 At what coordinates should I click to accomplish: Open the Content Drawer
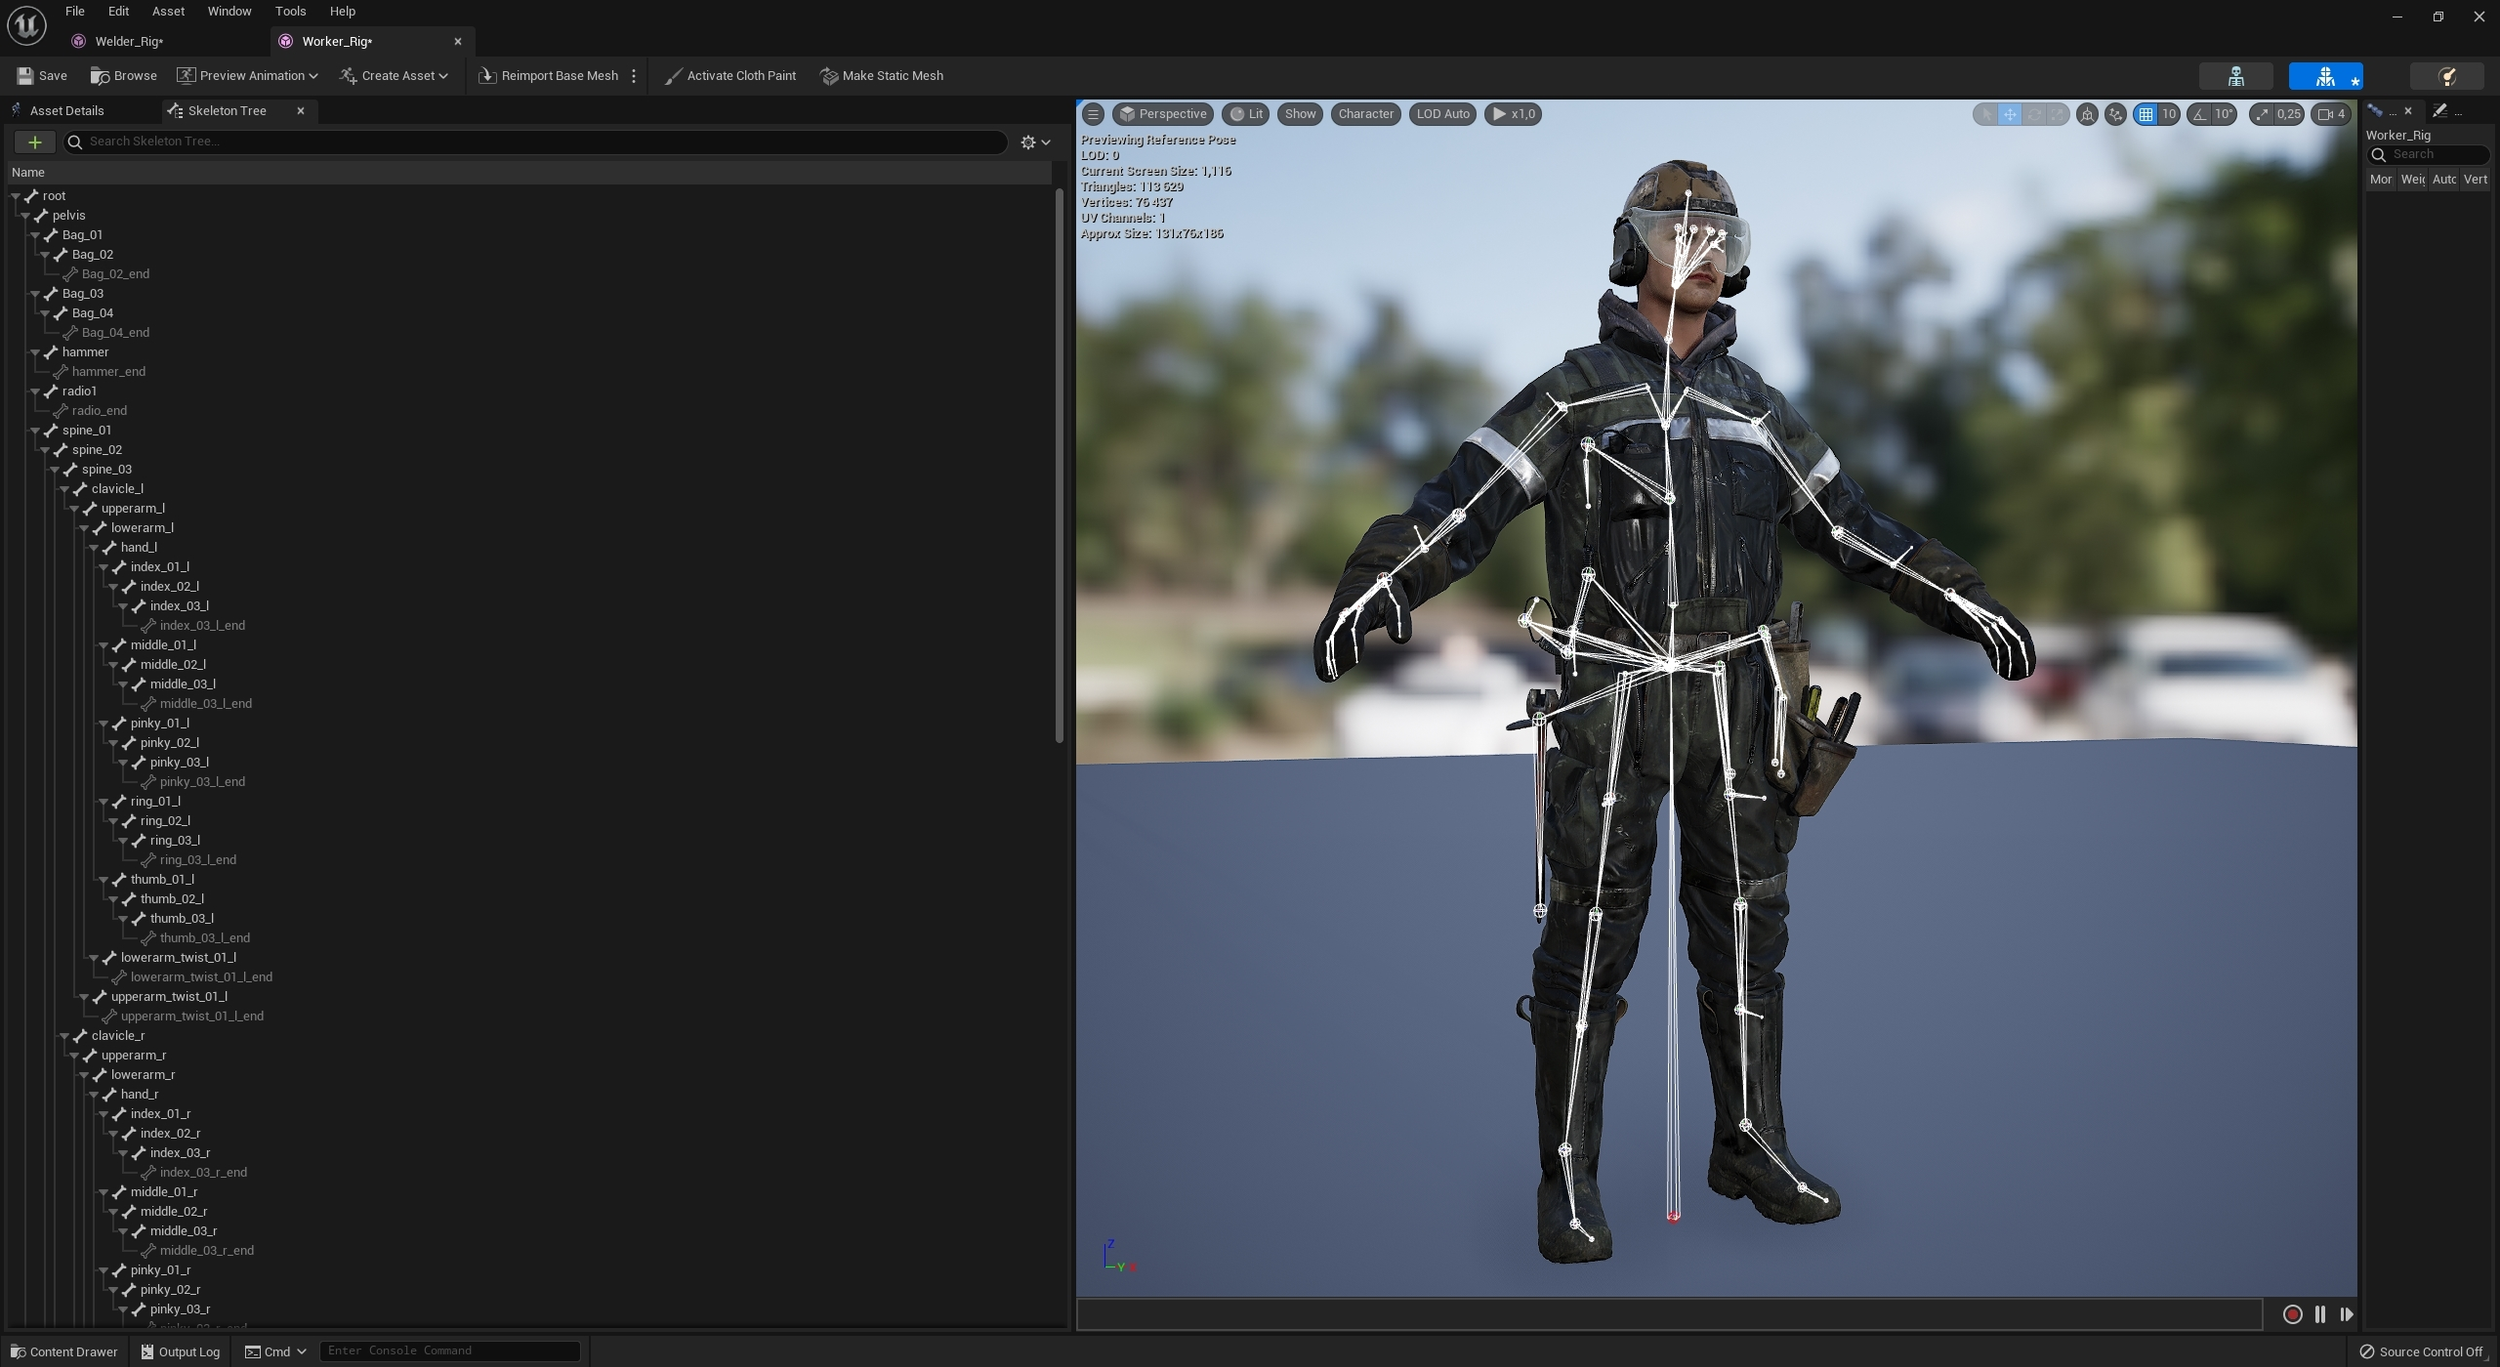pos(63,1351)
